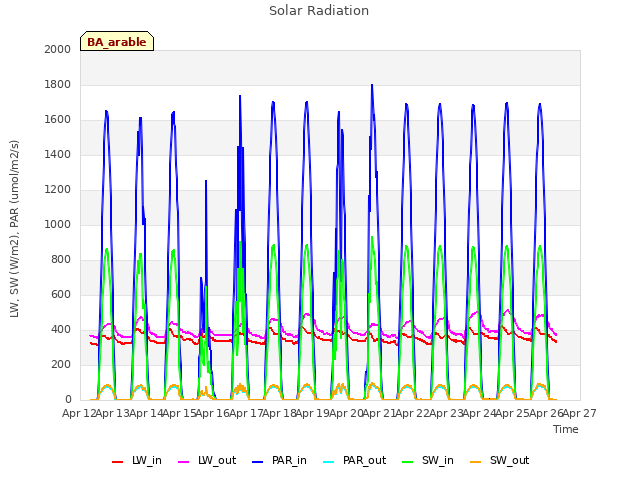Click the Apr 20 x-axis tick label
This screenshot has width=640, height=480.
point(346,413)
